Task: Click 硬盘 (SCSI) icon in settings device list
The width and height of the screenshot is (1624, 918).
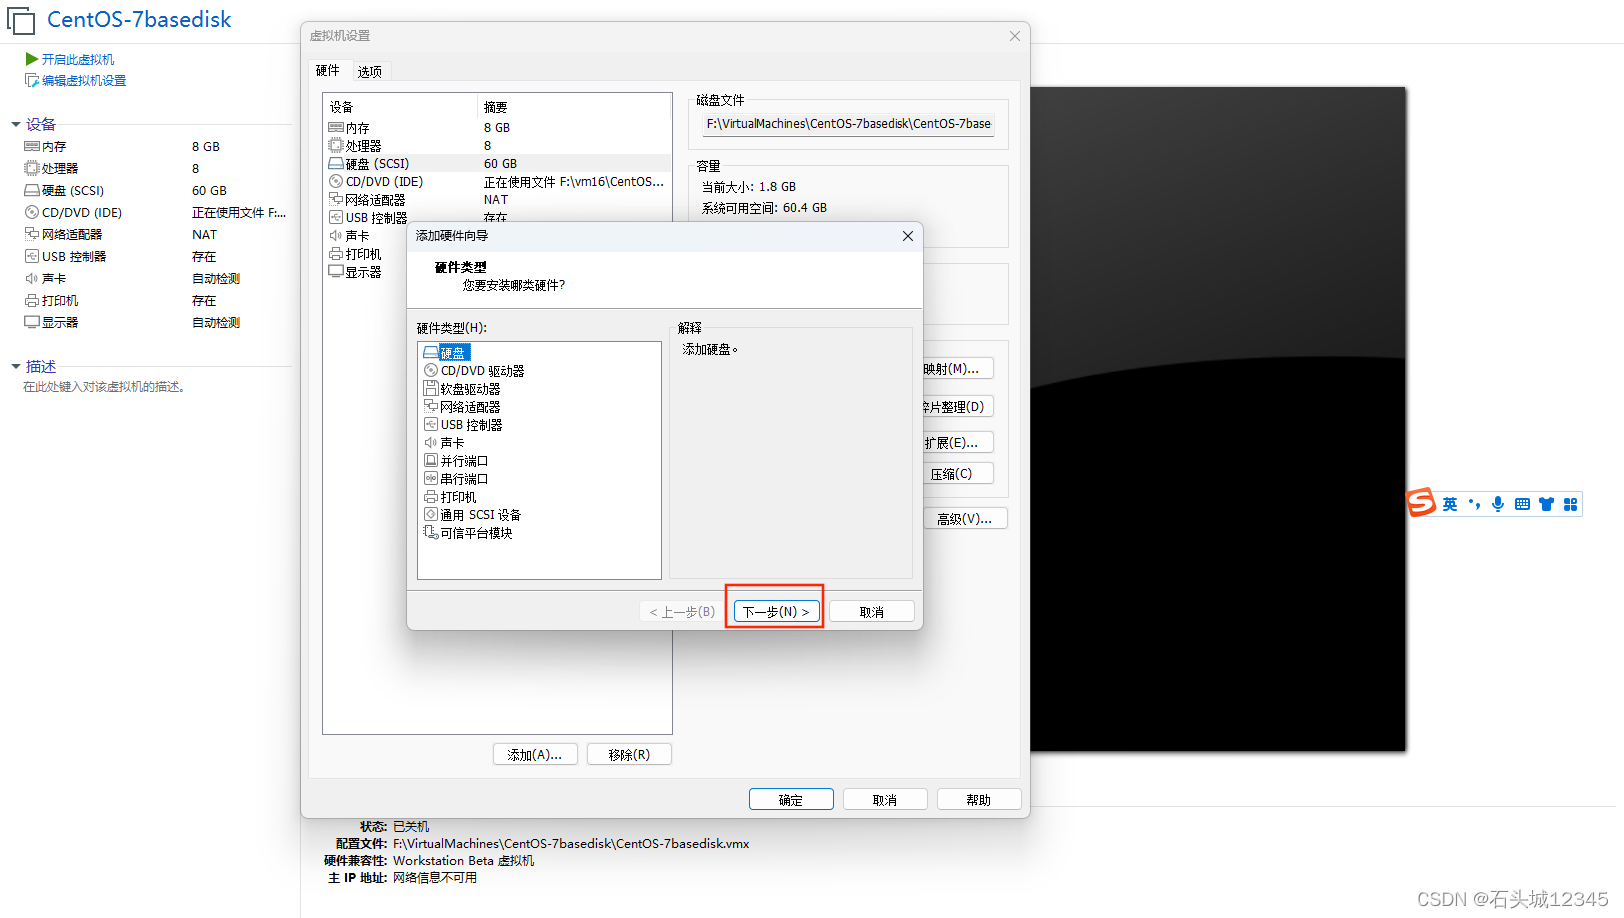Action: tap(336, 164)
